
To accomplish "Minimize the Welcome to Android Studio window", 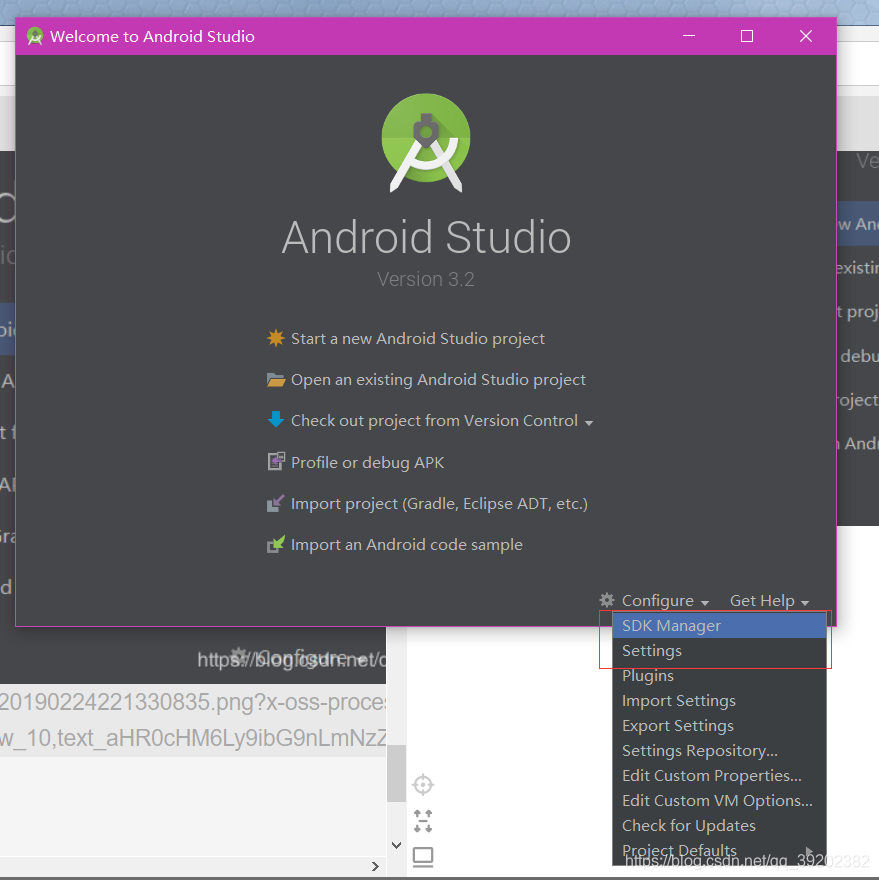I will pyautogui.click(x=689, y=36).
